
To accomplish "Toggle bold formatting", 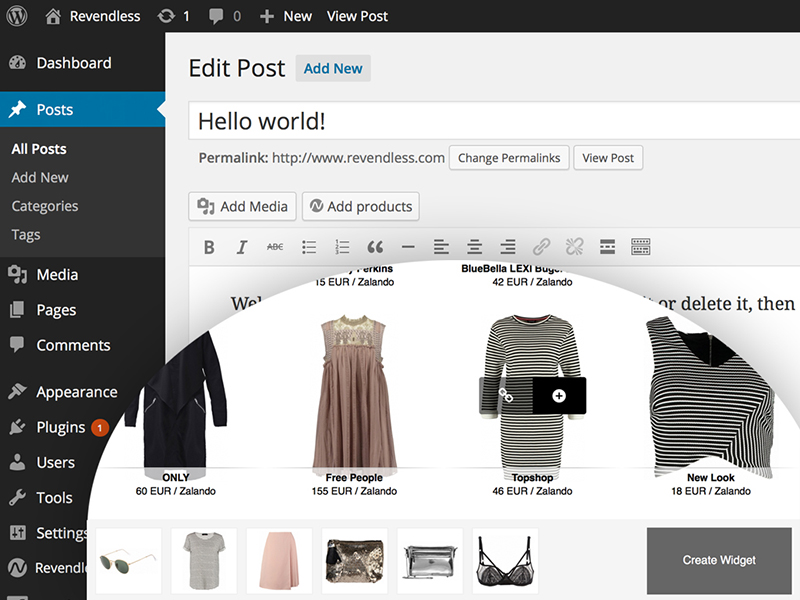I will (209, 247).
